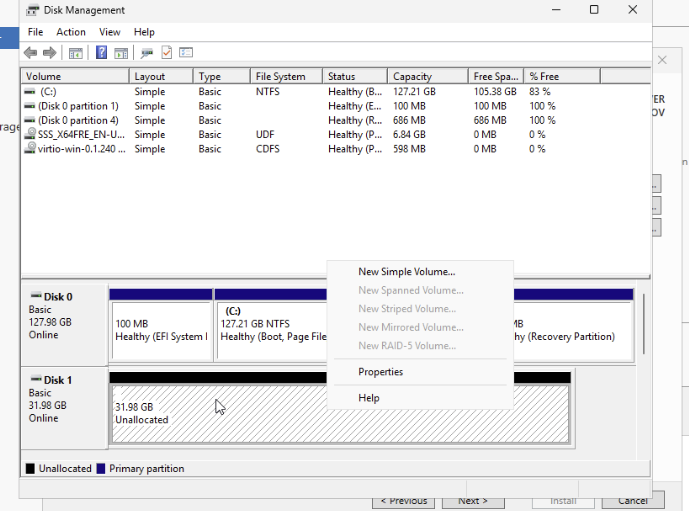Click the Back arrow toolbar icon
689x511 pixels.
click(x=30, y=53)
